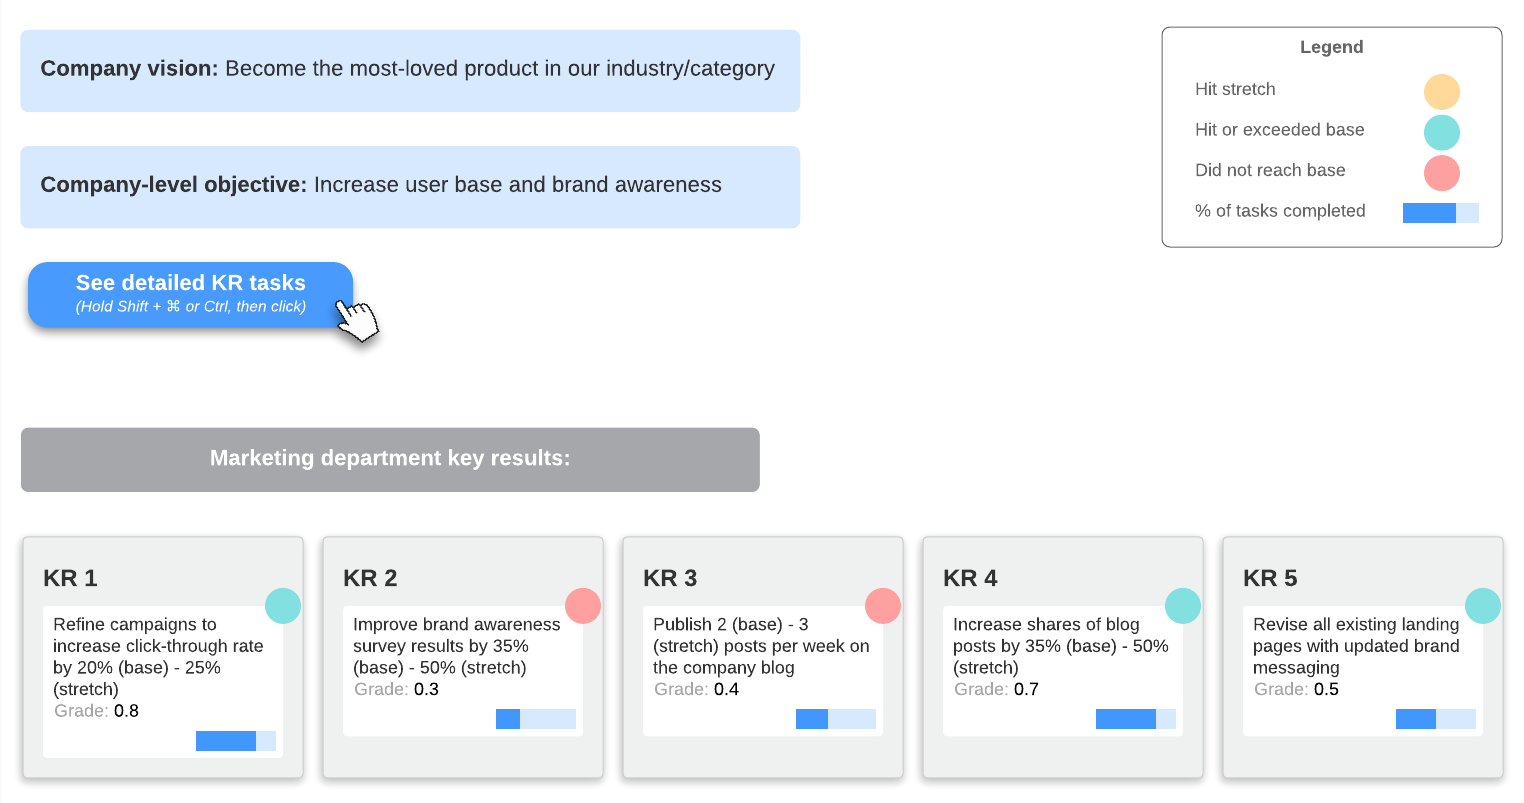
Task: Select the KR 5 card
Action: click(1362, 657)
